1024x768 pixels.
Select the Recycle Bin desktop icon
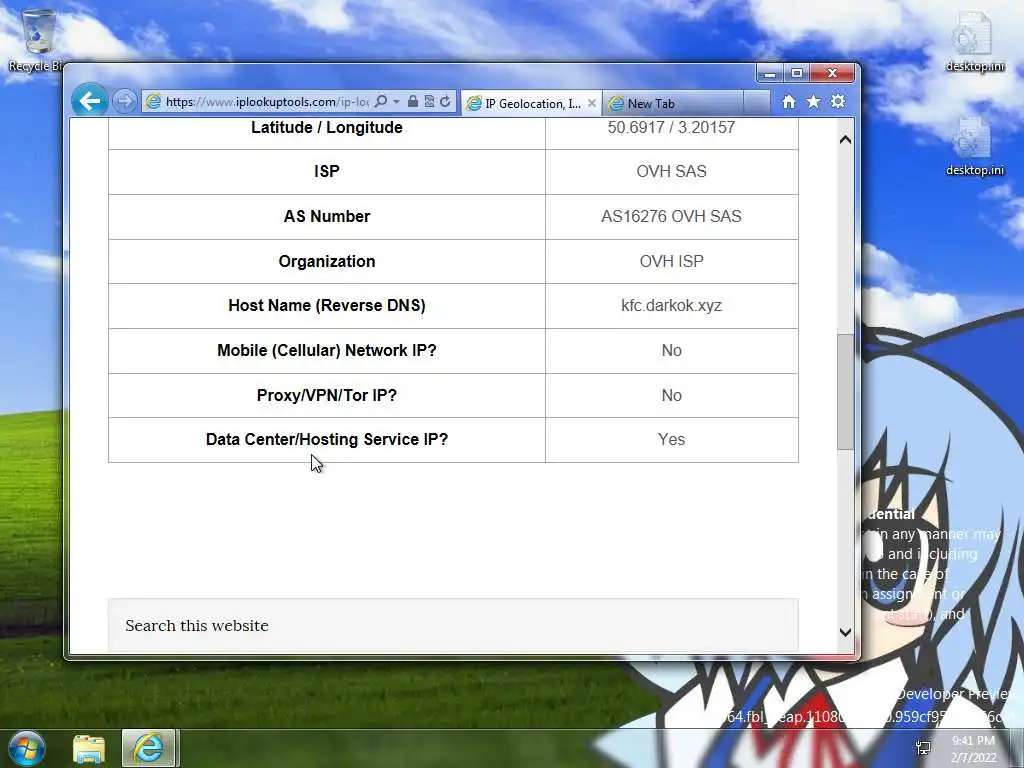[x=37, y=40]
